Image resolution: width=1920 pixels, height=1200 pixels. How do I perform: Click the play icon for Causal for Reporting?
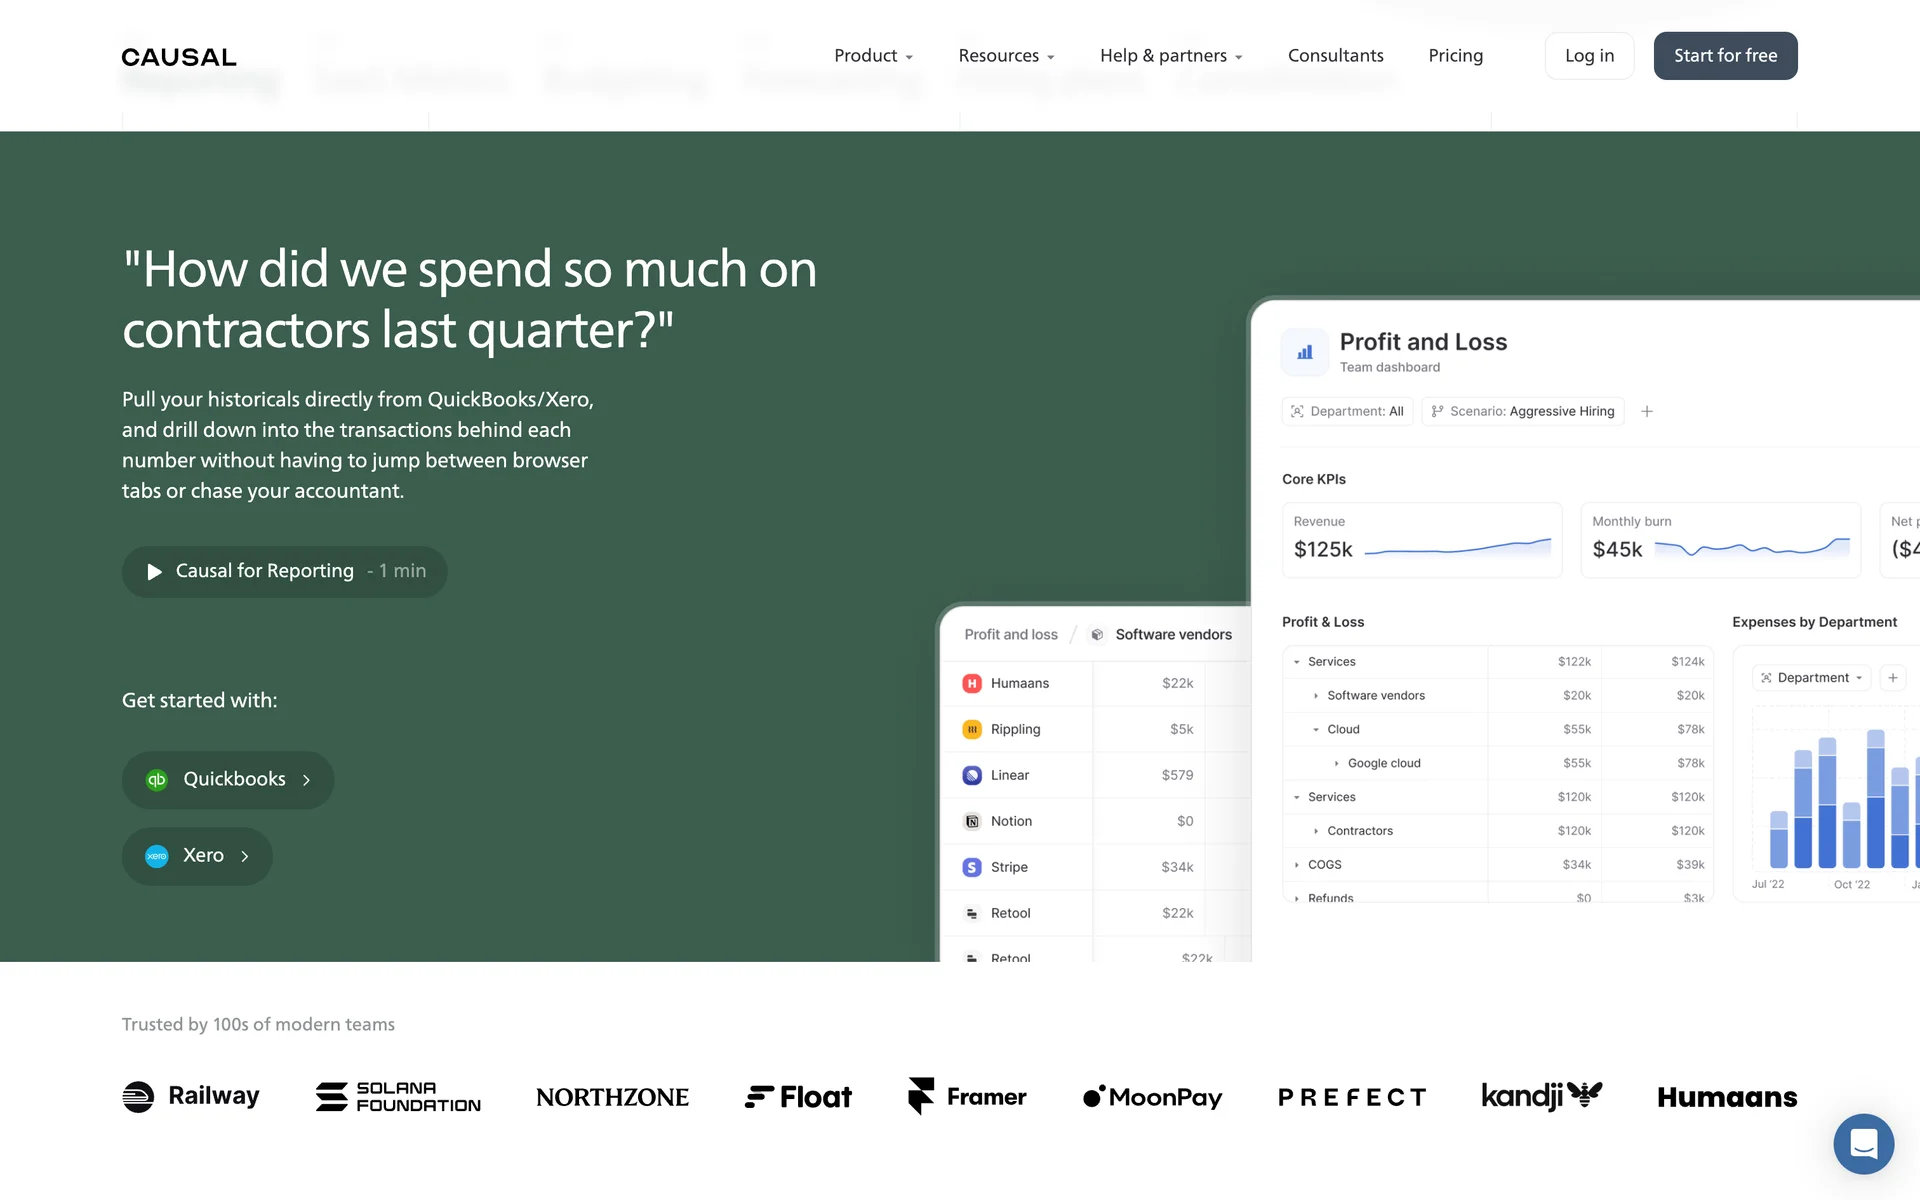pyautogui.click(x=154, y=572)
